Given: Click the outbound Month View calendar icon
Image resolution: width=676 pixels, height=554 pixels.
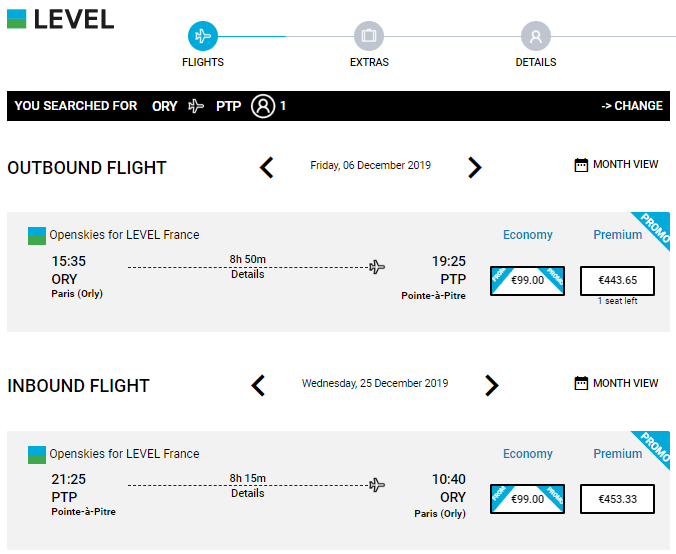Looking at the screenshot, I should 581,165.
